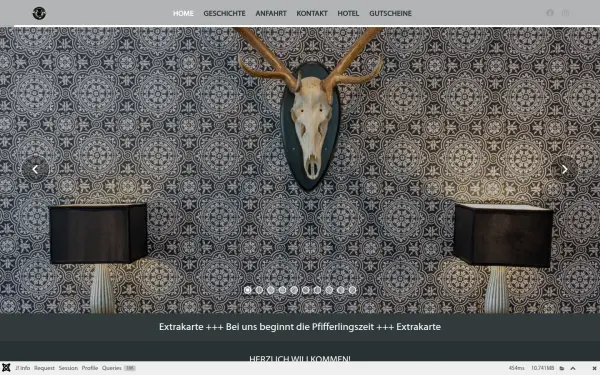Click the Joomla debug bar logo
The height and width of the screenshot is (375, 600).
[6, 368]
